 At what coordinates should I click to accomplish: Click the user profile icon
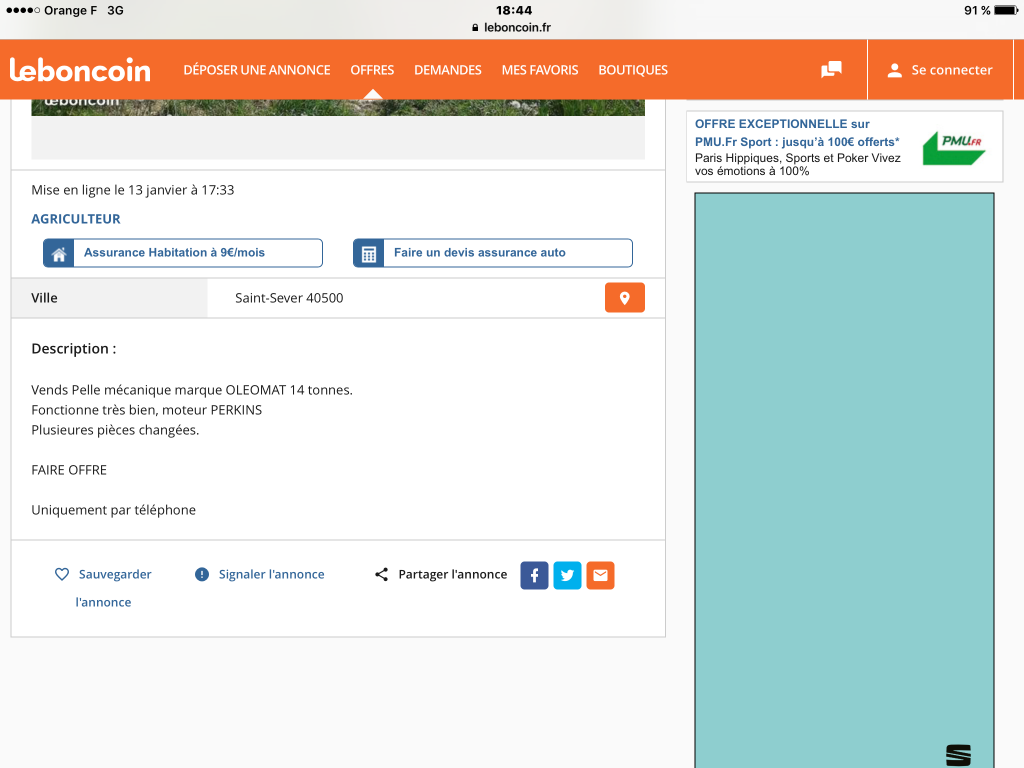coord(895,70)
